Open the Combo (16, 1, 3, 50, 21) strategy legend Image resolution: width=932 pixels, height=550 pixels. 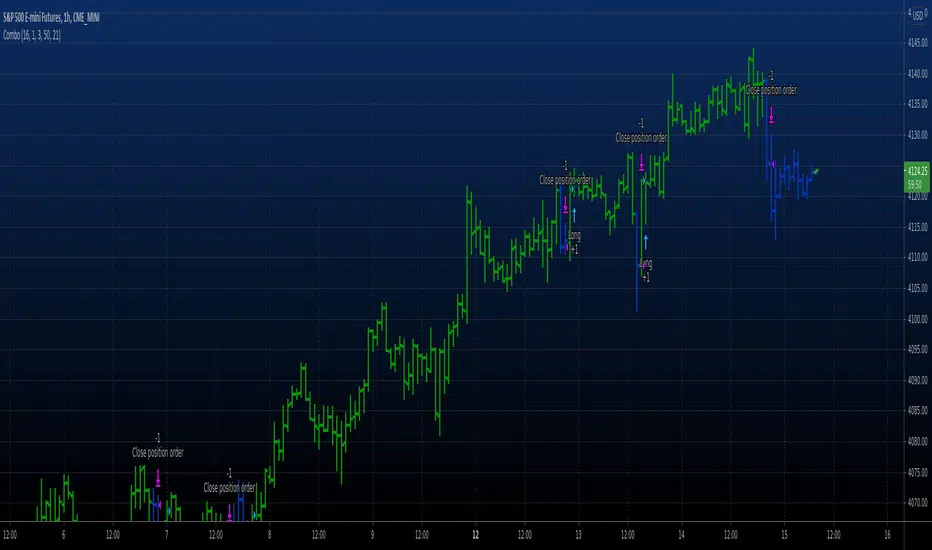(x=32, y=36)
